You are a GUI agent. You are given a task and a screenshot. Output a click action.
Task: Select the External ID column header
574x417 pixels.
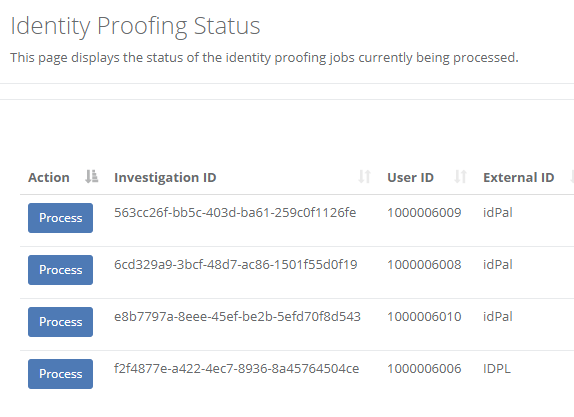tap(518, 178)
